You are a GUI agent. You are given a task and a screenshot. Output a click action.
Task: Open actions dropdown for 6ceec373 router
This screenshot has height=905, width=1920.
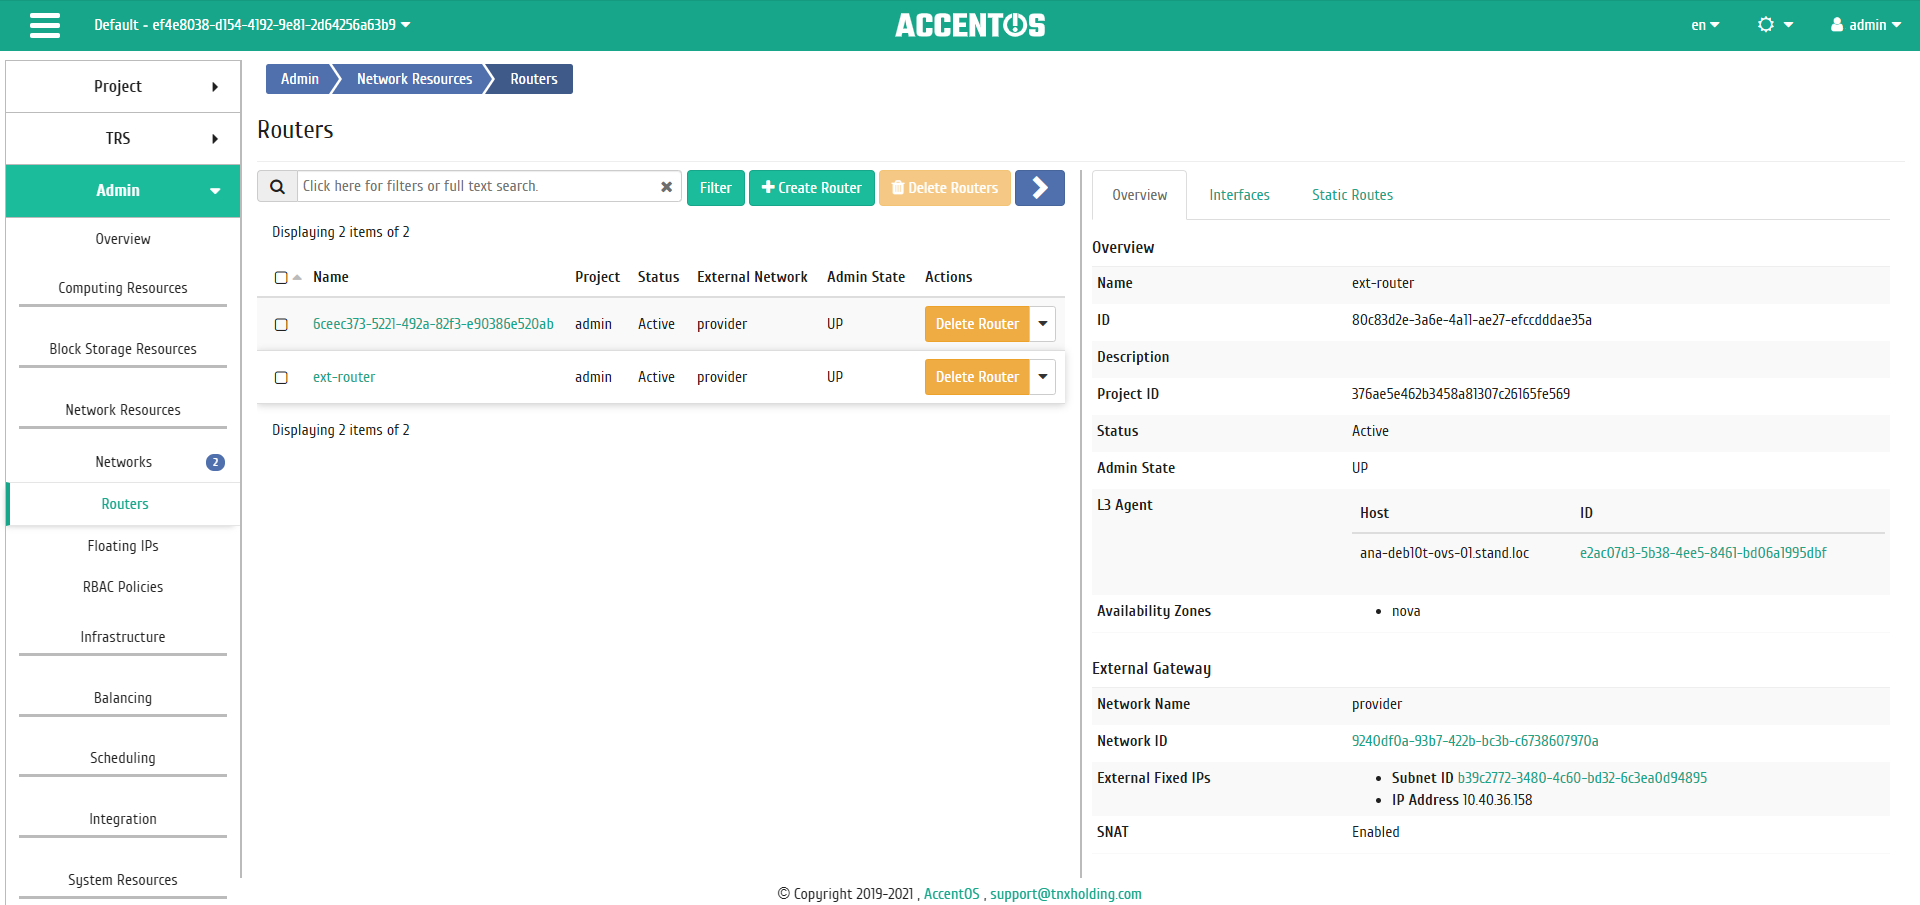[1043, 324]
